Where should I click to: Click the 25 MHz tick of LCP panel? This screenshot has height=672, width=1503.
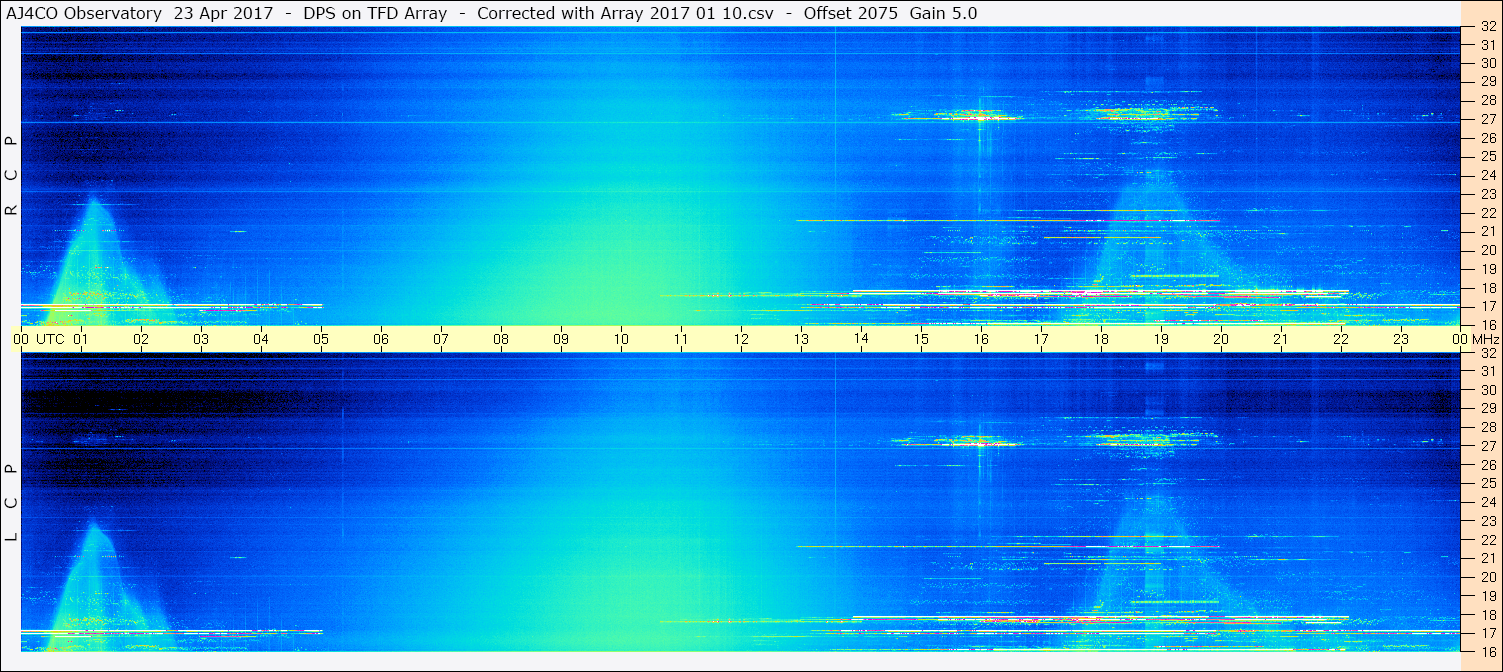[1487, 483]
